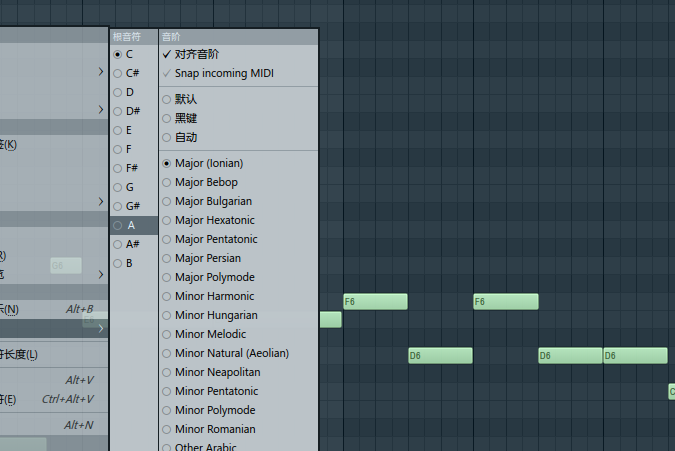Viewport: 675px width, 451px height.
Task: Set root note to F
Action: pos(134,149)
